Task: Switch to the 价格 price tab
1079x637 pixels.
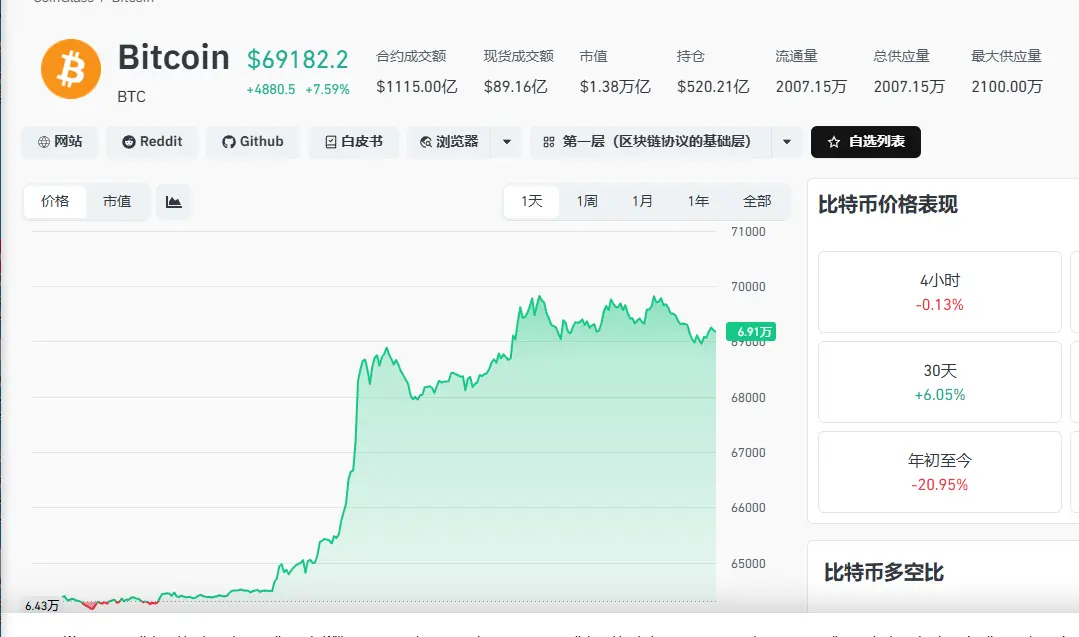Action: coord(55,202)
